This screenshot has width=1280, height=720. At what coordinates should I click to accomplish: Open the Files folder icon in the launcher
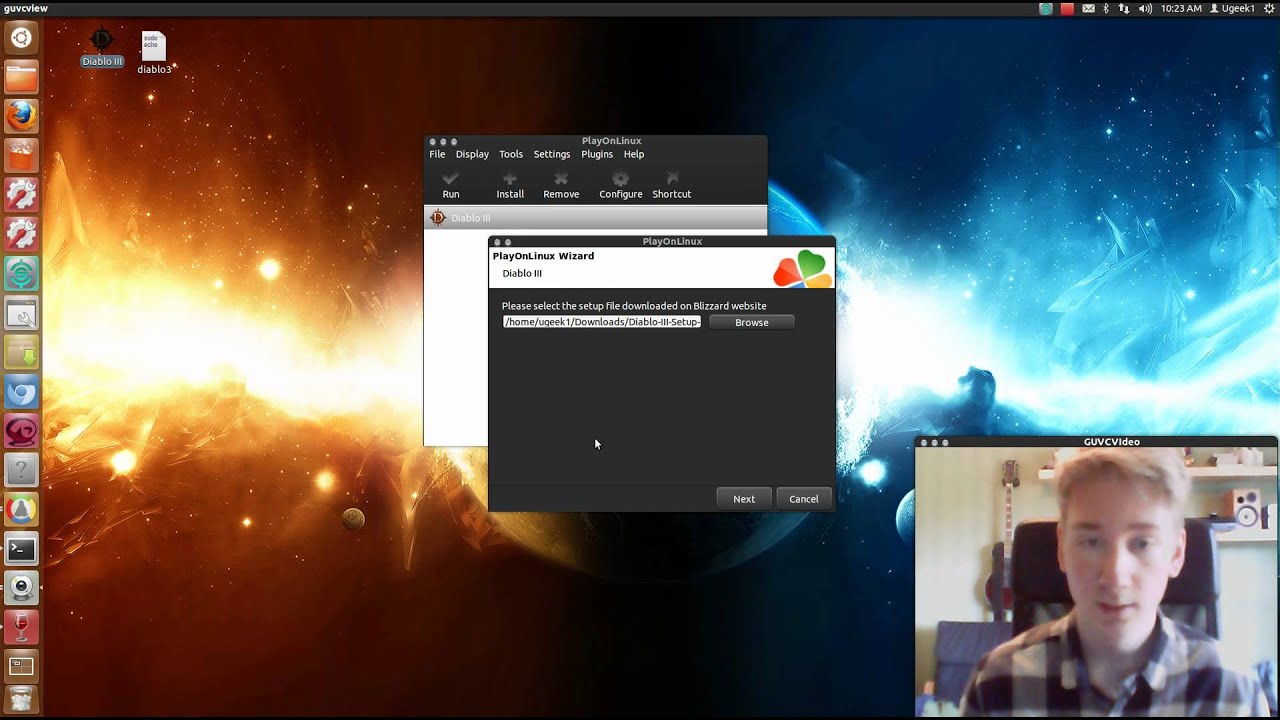(x=21, y=77)
